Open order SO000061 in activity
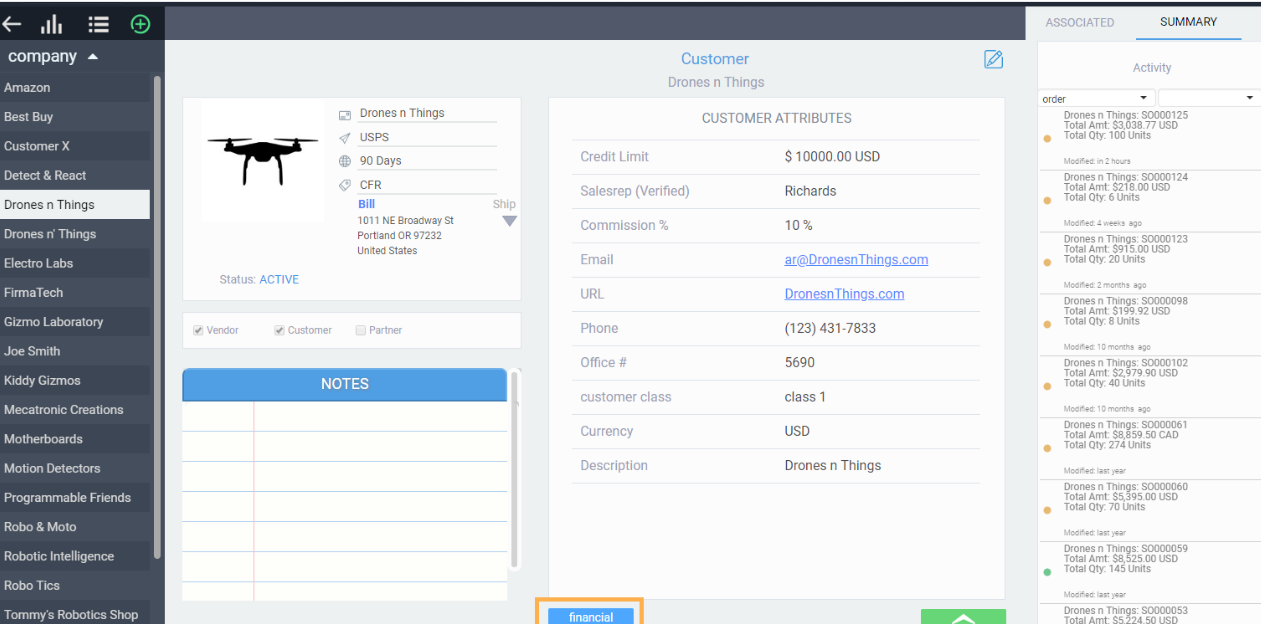The width and height of the screenshot is (1261, 624). point(1149,448)
